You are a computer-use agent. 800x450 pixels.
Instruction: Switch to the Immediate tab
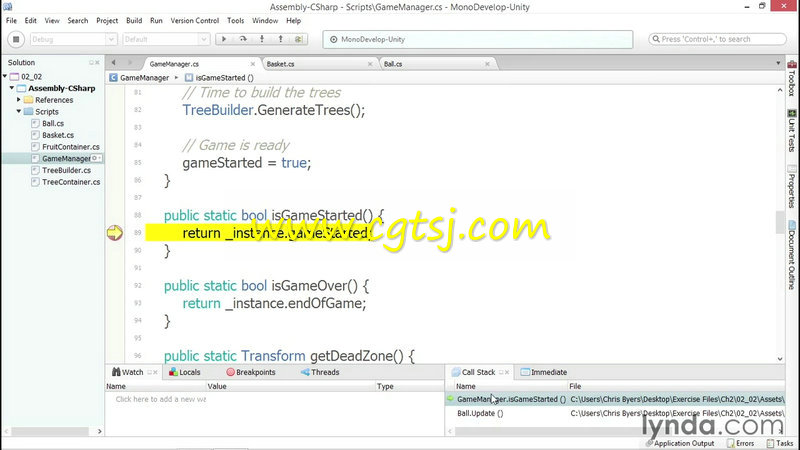click(544, 372)
